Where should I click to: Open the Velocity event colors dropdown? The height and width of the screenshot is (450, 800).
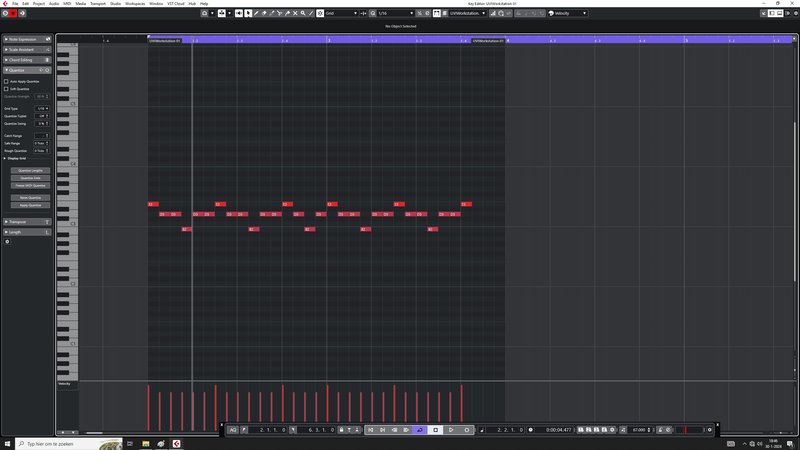(x=568, y=13)
